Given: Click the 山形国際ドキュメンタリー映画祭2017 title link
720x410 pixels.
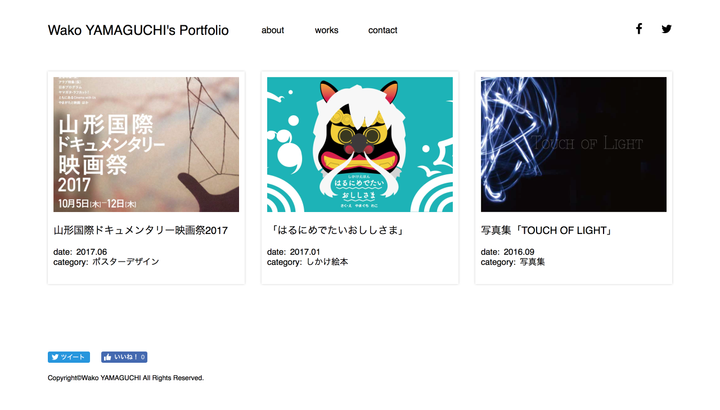Looking at the screenshot, I should pos(141,230).
